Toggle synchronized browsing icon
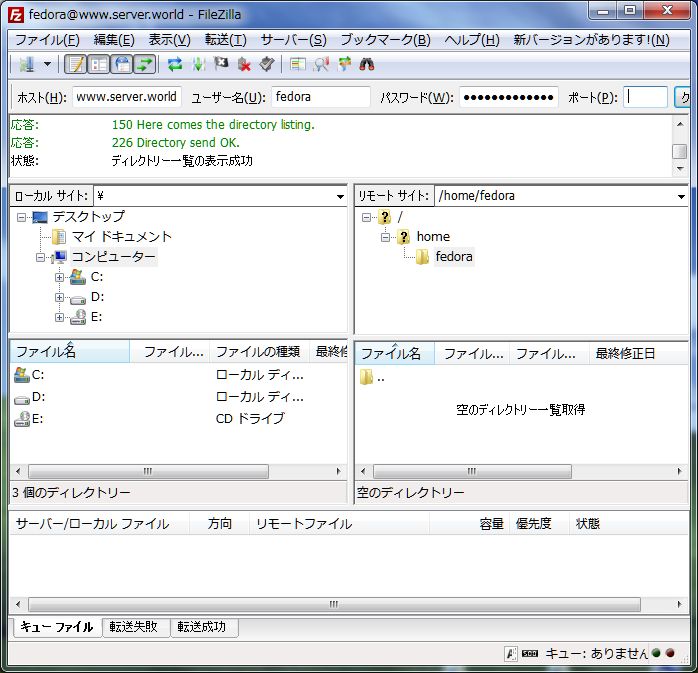This screenshot has width=698, height=673. tap(344, 65)
